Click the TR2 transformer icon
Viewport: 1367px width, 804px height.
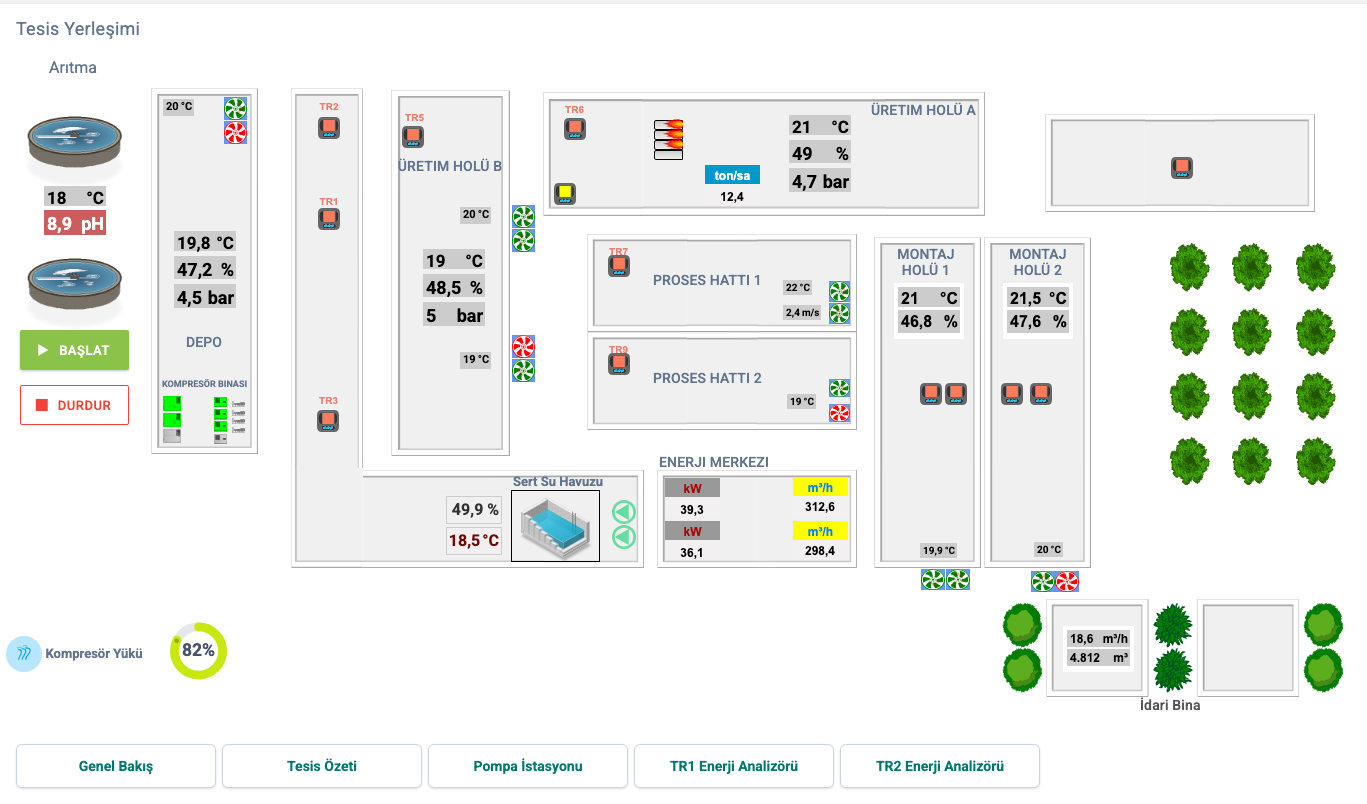tap(329, 128)
